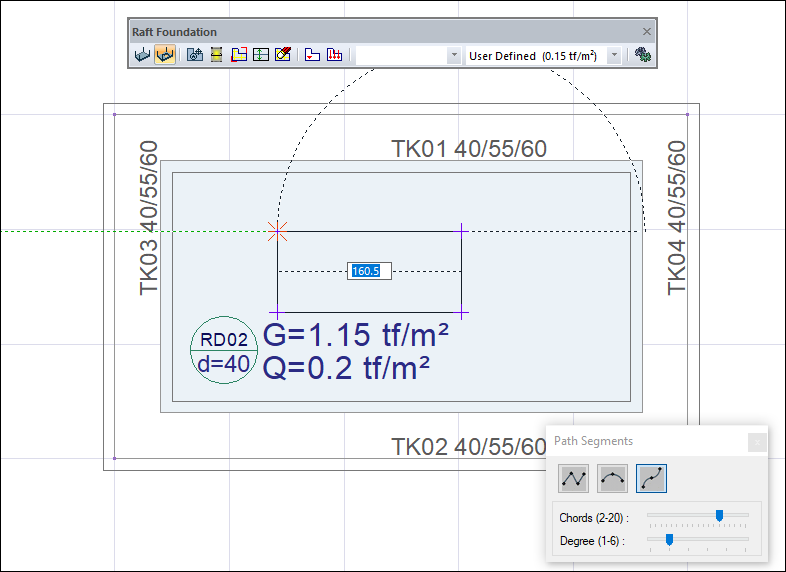Image resolution: width=786 pixels, height=572 pixels.
Task: Click the green grid raft icon
Action: click(x=260, y=55)
